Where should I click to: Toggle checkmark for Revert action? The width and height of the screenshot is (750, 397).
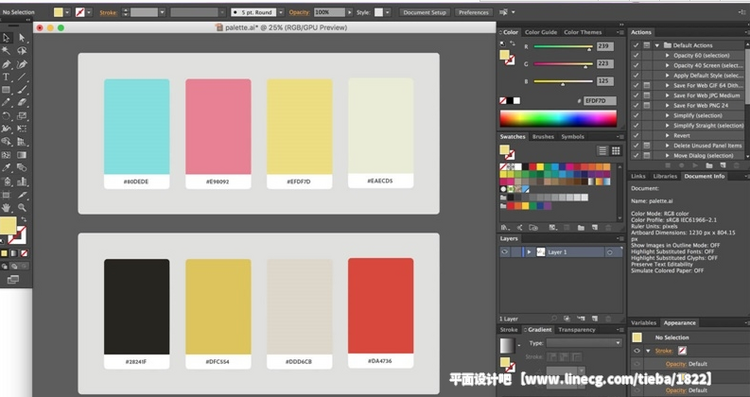[x=636, y=135]
